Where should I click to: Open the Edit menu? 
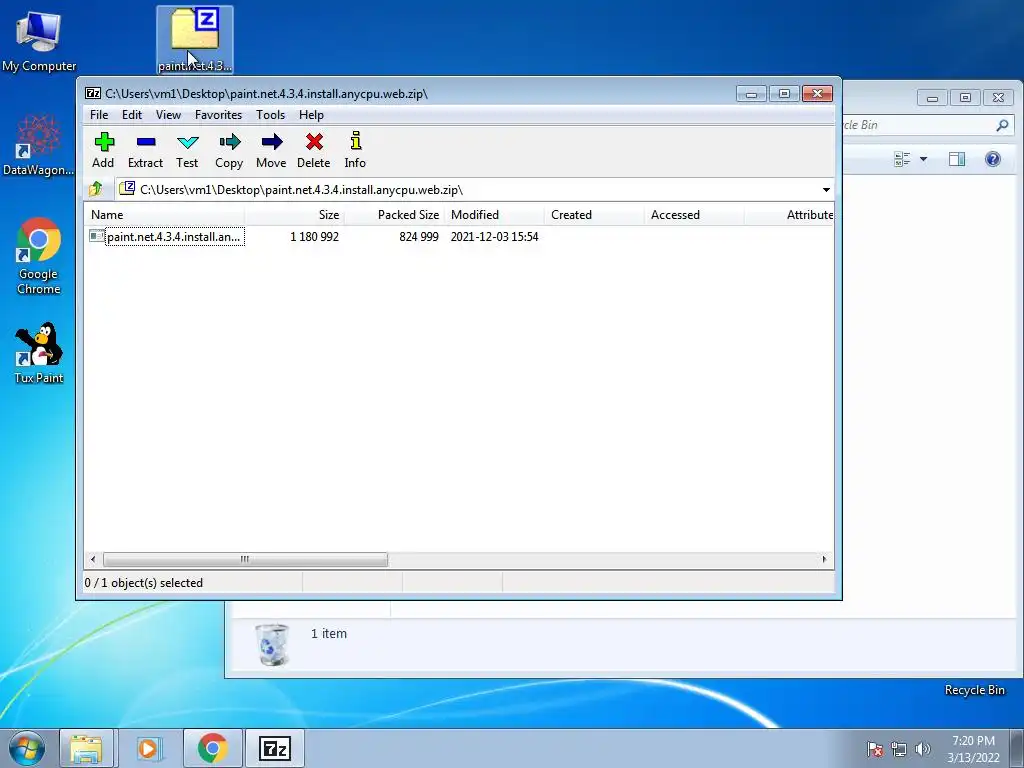point(131,115)
